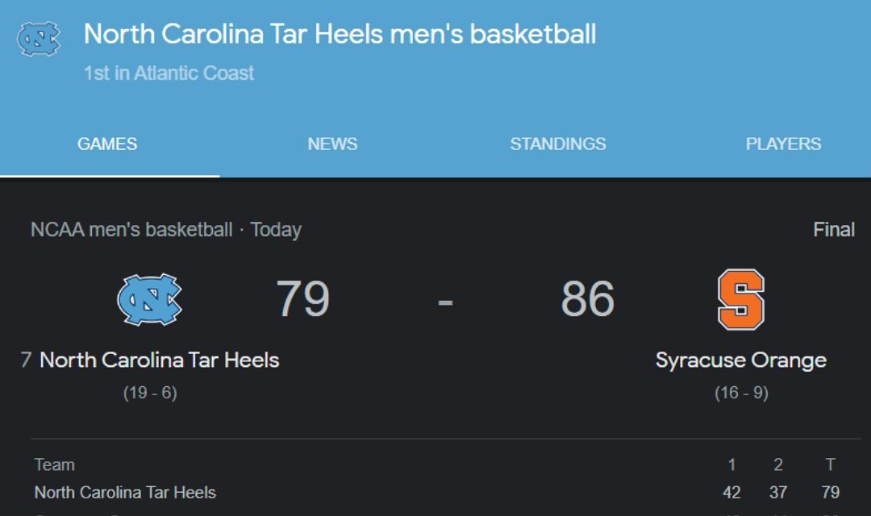This screenshot has width=871, height=516.
Task: Switch to the NEWS tab
Action: point(332,144)
